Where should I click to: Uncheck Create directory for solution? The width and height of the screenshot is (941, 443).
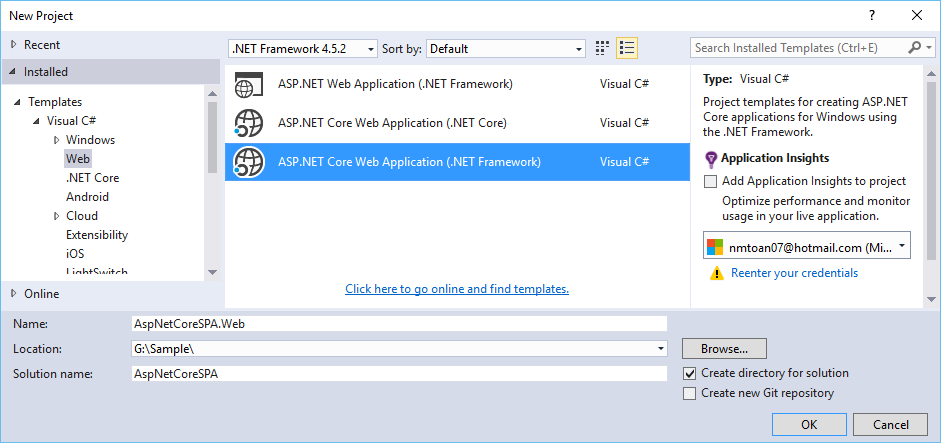point(690,373)
